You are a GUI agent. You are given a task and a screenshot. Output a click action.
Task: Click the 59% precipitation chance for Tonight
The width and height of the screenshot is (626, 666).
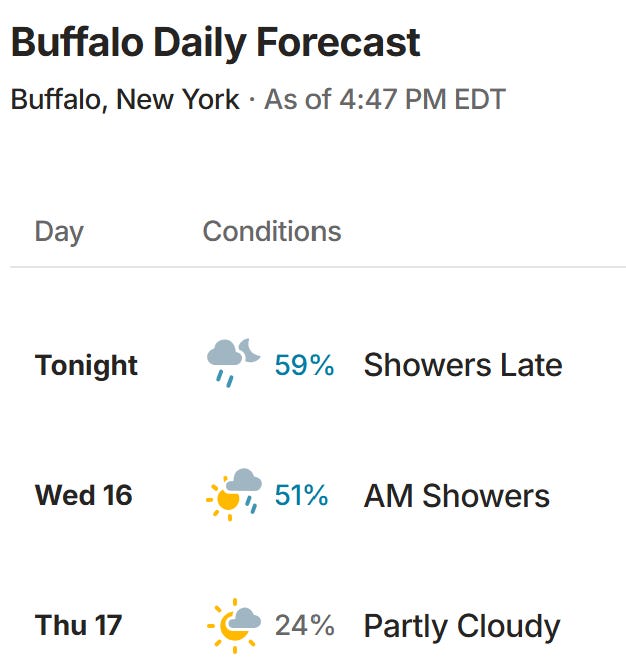pyautogui.click(x=304, y=365)
